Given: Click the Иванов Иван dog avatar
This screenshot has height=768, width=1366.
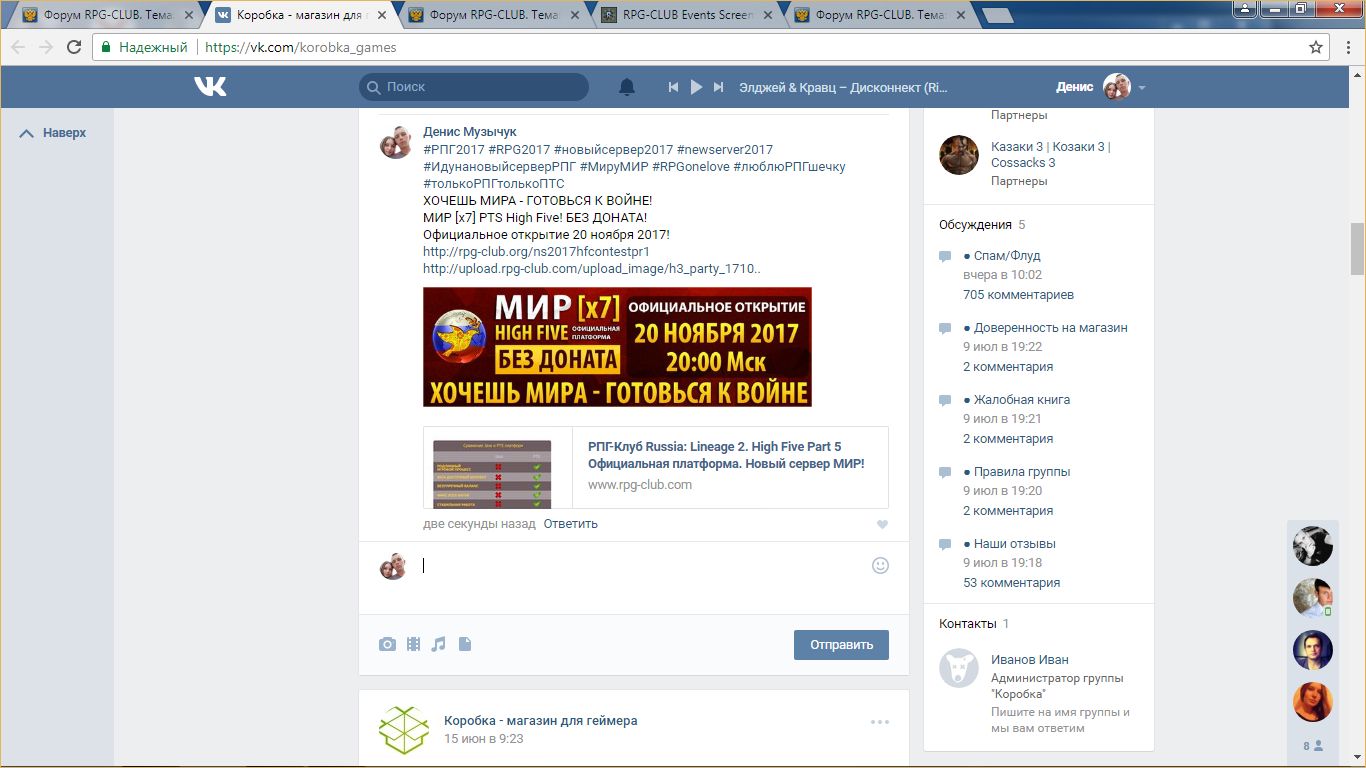Looking at the screenshot, I should tap(959, 668).
